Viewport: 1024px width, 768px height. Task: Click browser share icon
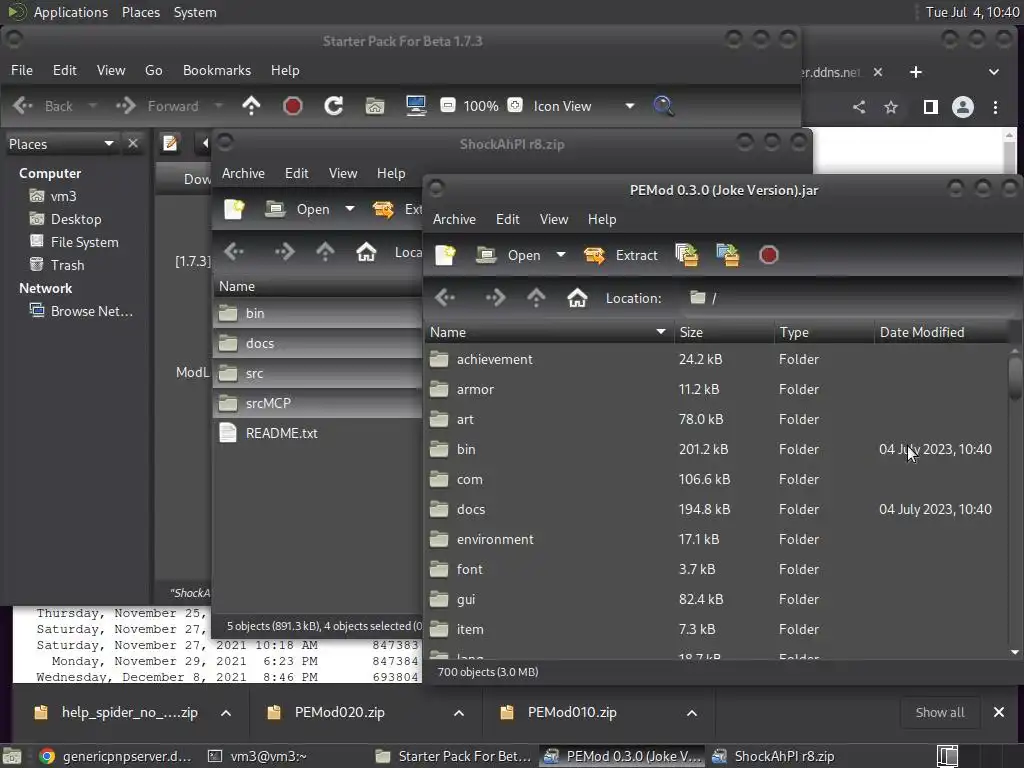(859, 107)
